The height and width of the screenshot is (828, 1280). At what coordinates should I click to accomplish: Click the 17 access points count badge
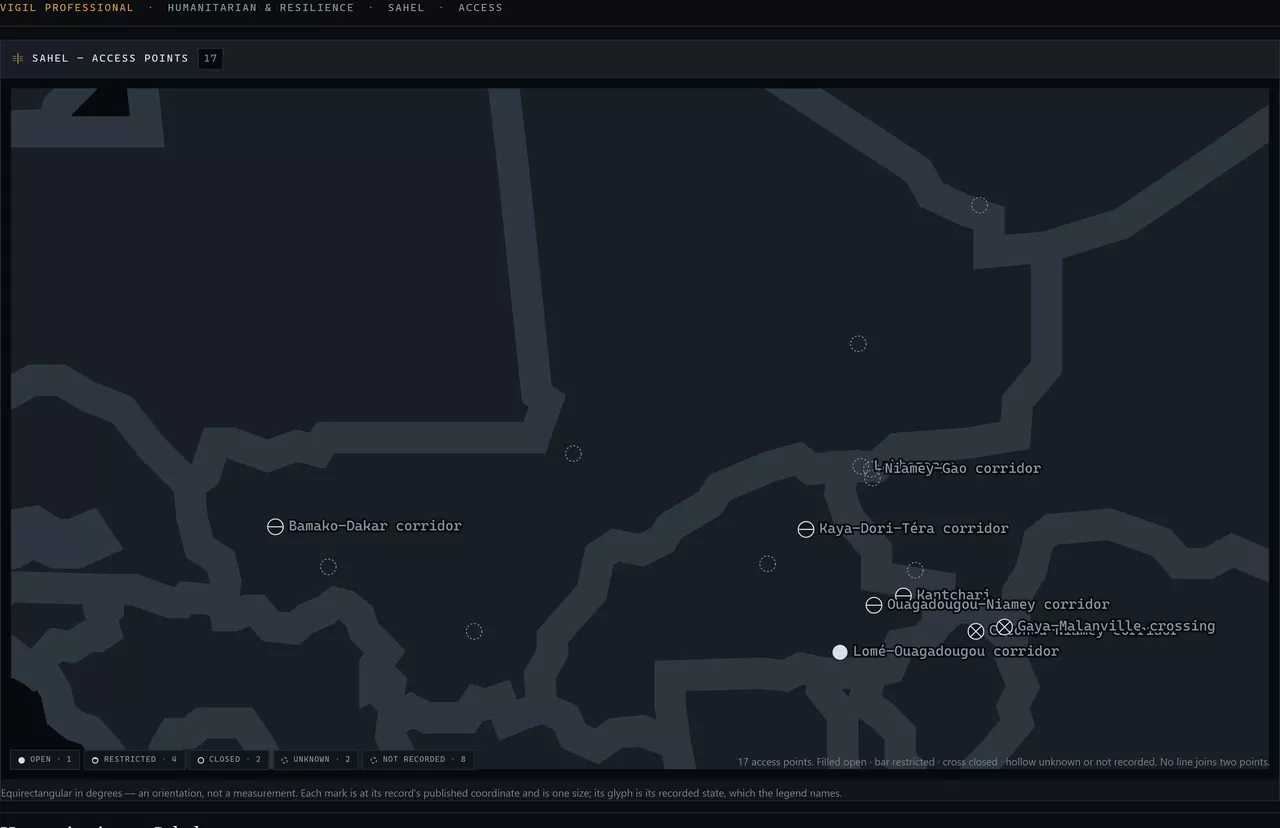(210, 58)
